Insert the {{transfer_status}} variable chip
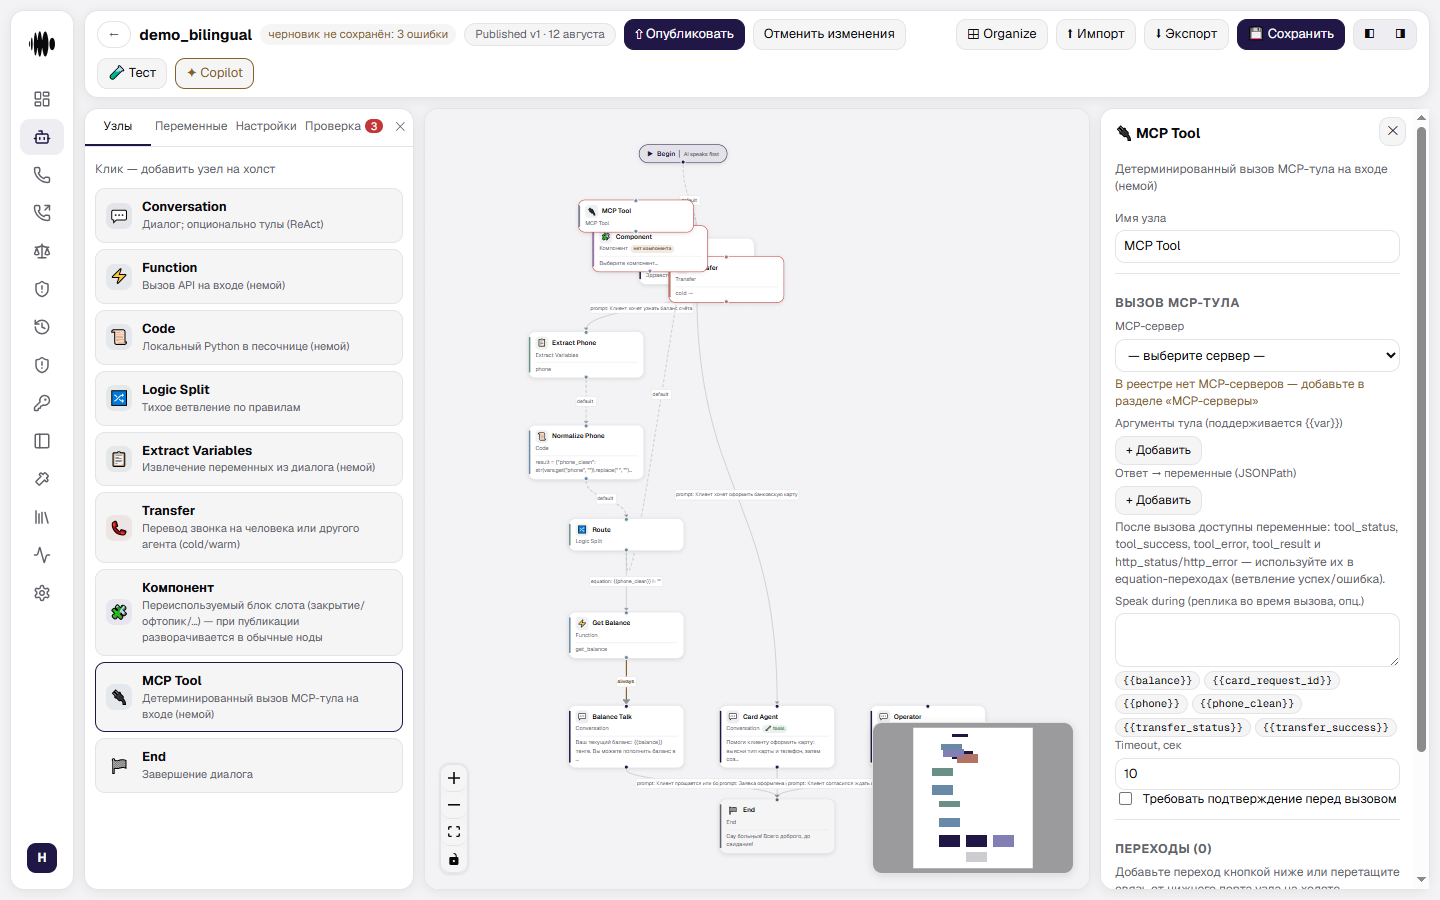The height and width of the screenshot is (900, 1440). pyautogui.click(x=1183, y=728)
